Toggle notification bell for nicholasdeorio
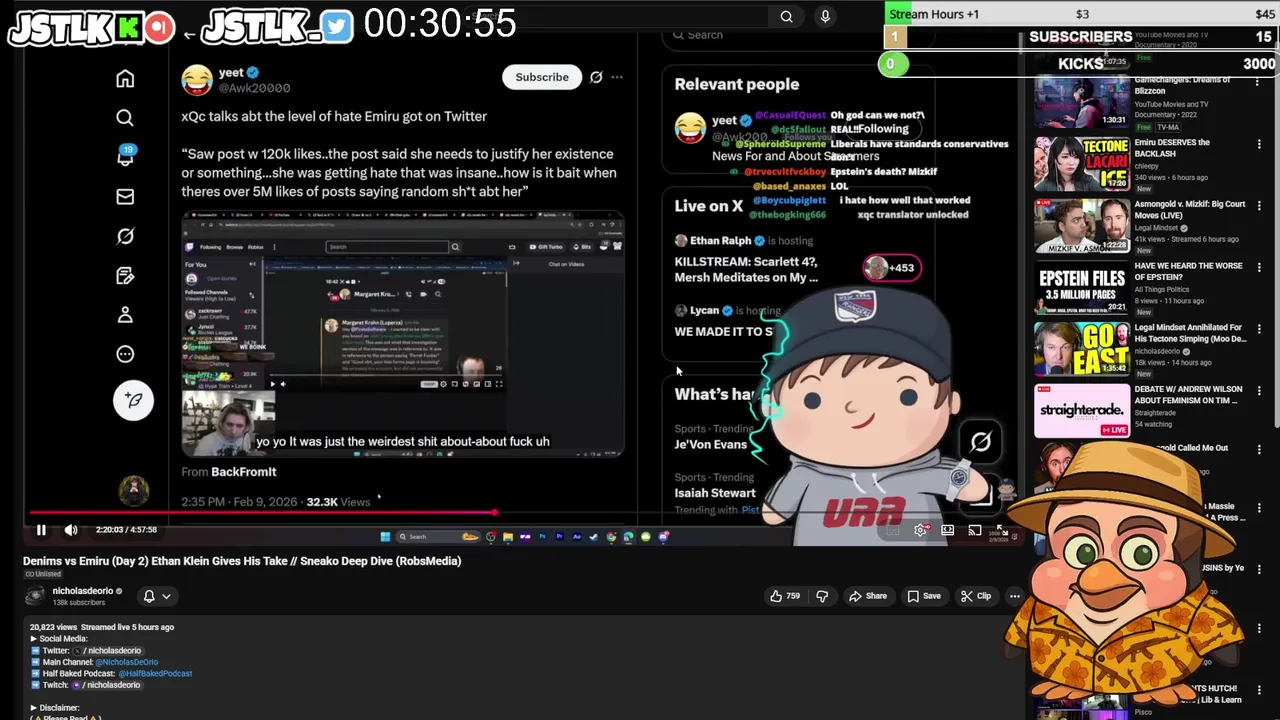Image resolution: width=1280 pixels, height=720 pixels. coord(149,596)
